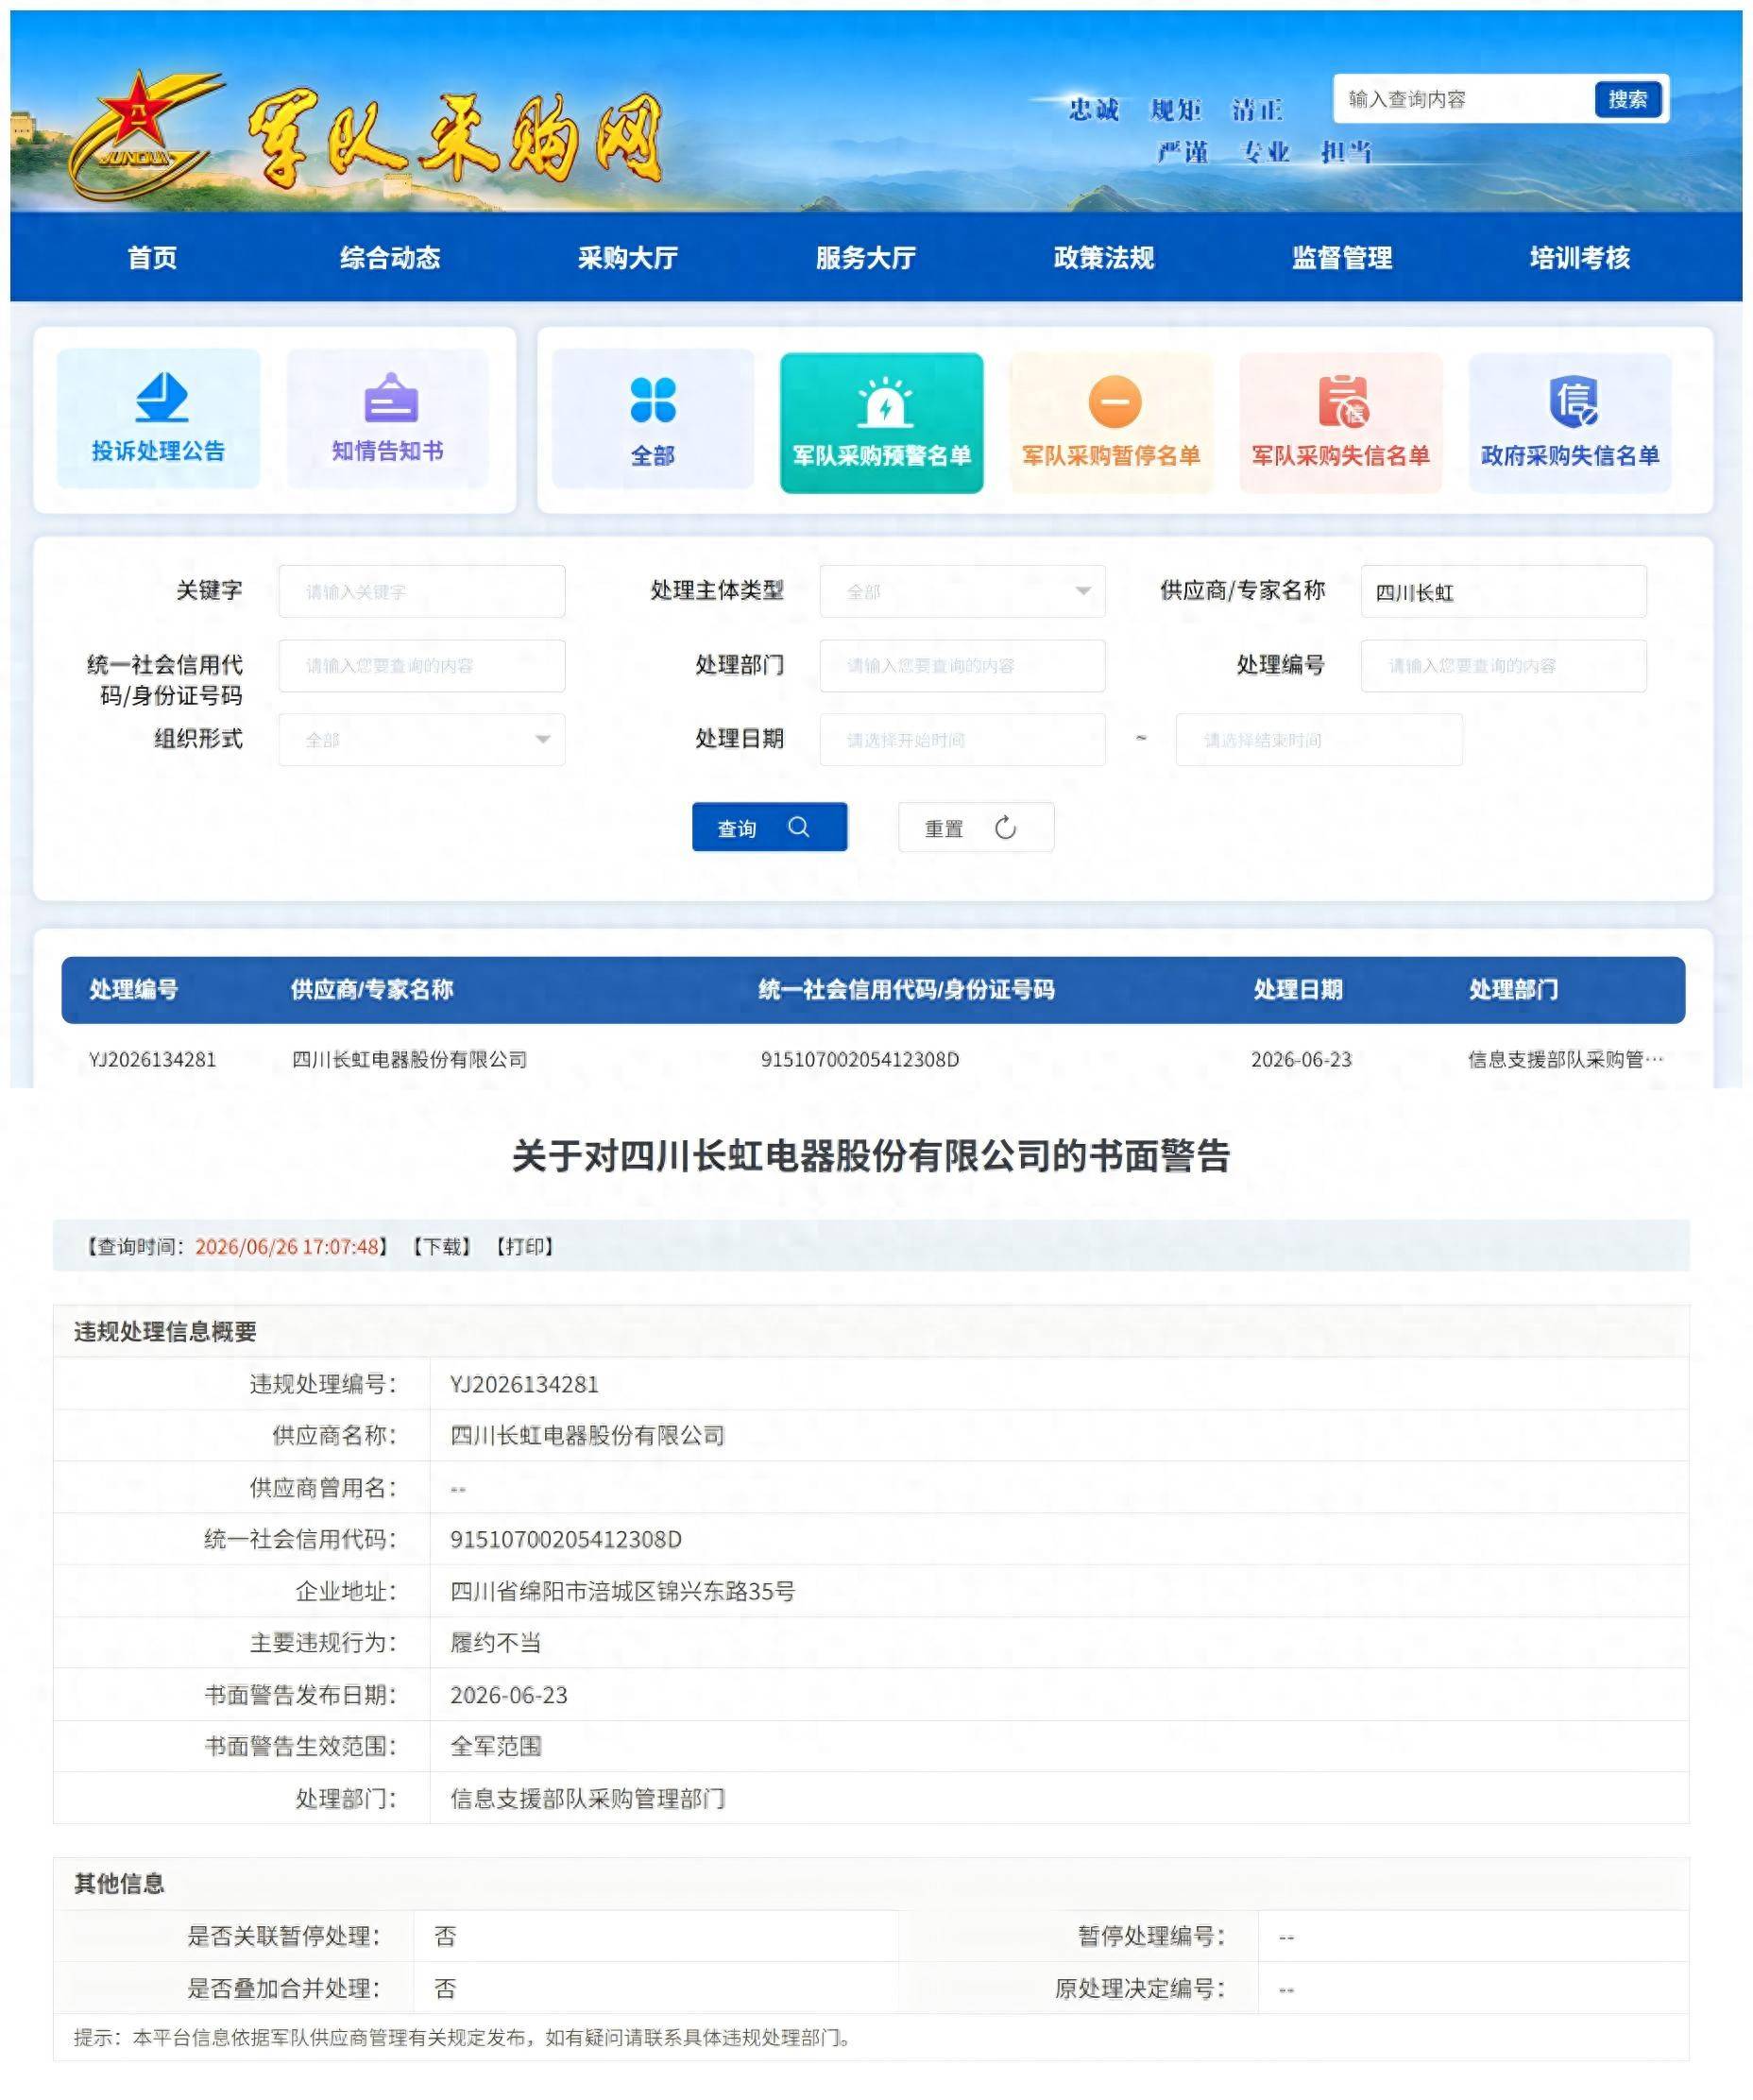The height and width of the screenshot is (2100, 1753).
Task: Focus 统一社会信用代码/身份证号码 input field
Action: click(x=421, y=666)
